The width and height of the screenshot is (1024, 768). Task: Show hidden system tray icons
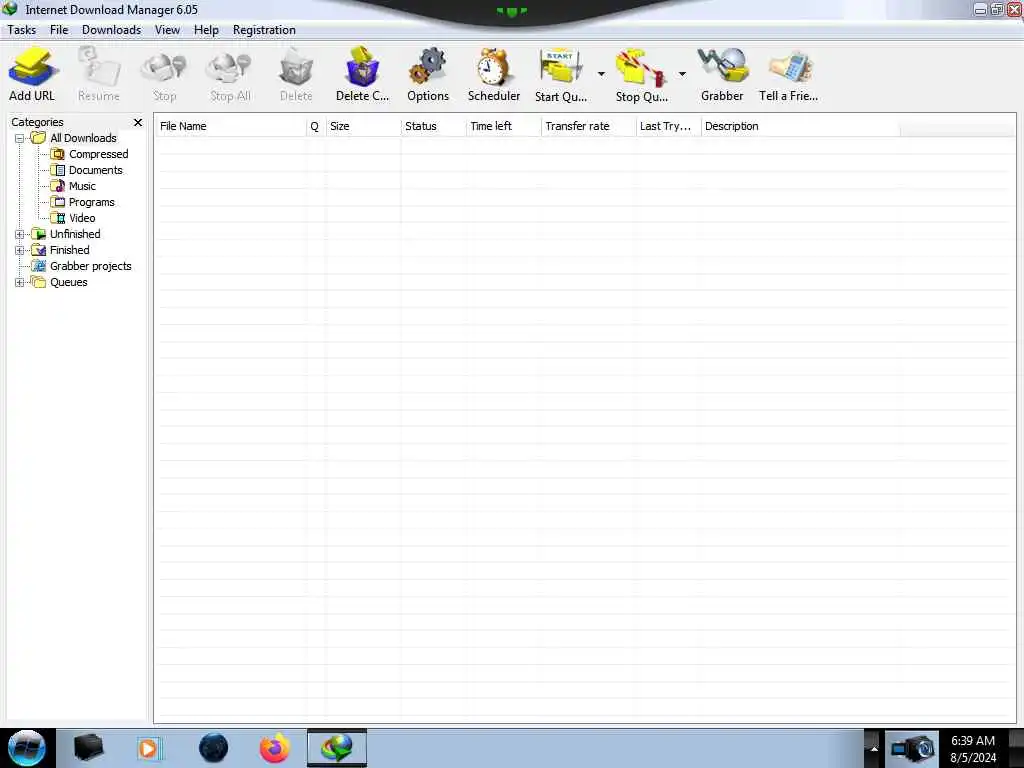coord(874,748)
